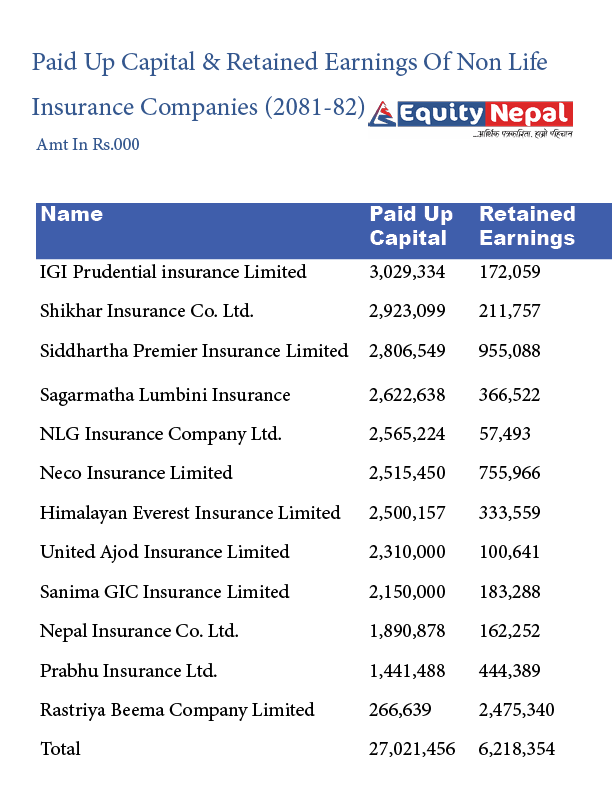Select Prabhu Insurance Ltd. name
Image resolution: width=612 pixels, height=792 pixels.
[x=129, y=671]
